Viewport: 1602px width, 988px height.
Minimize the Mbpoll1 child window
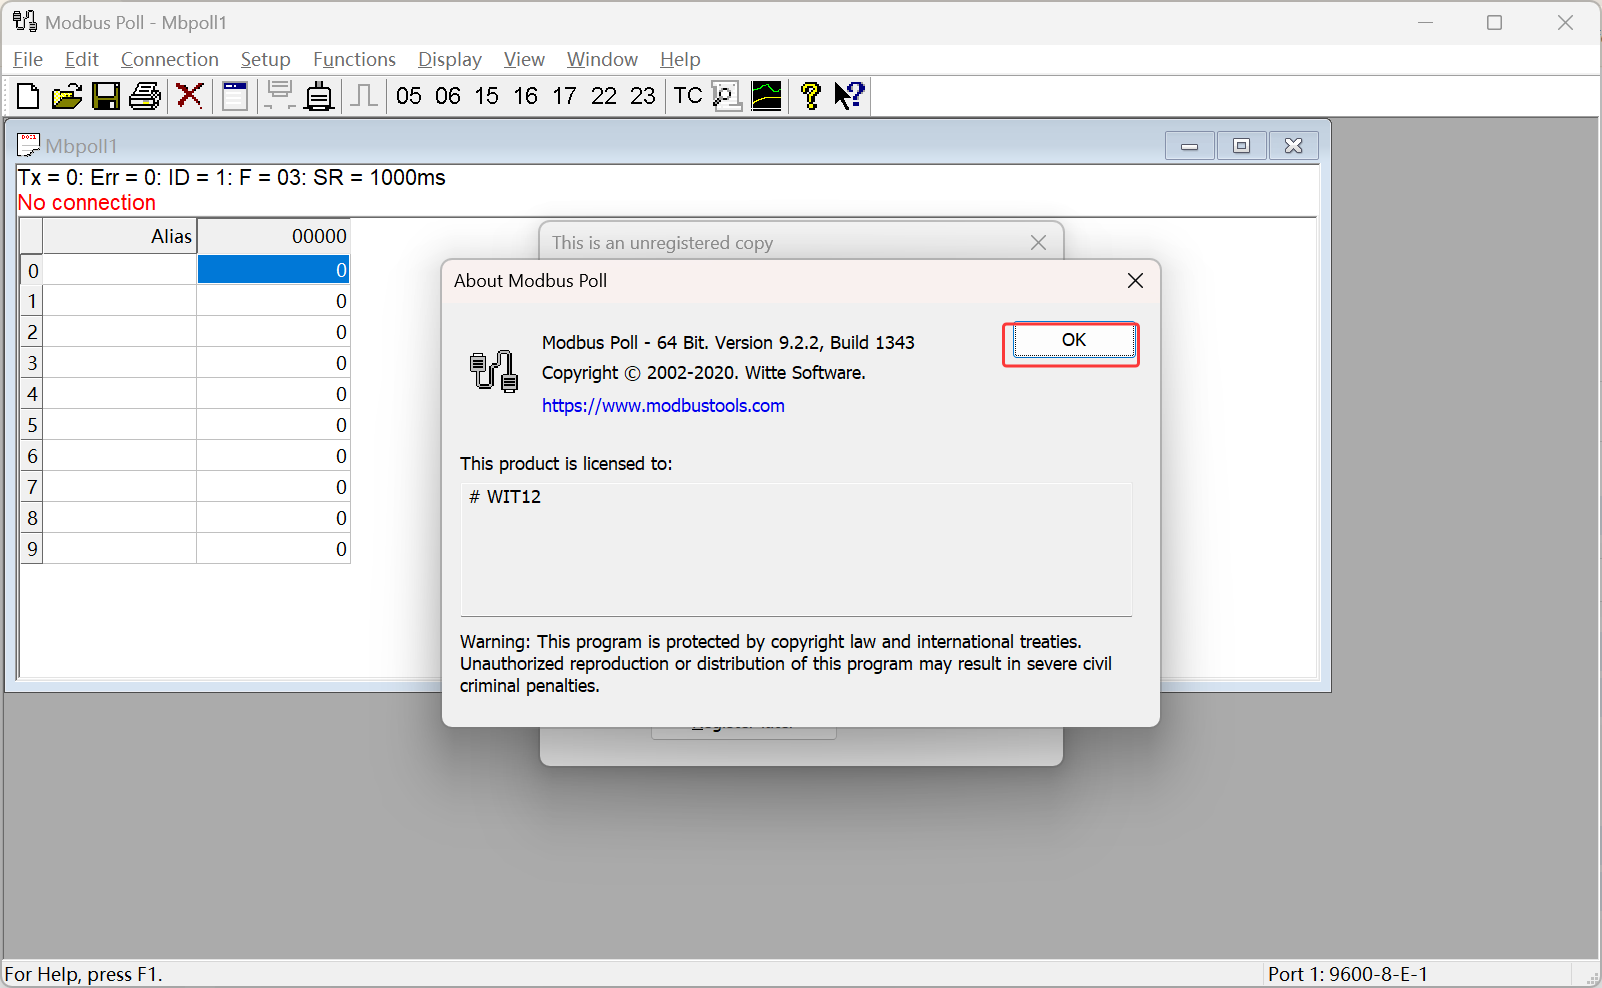1190,146
